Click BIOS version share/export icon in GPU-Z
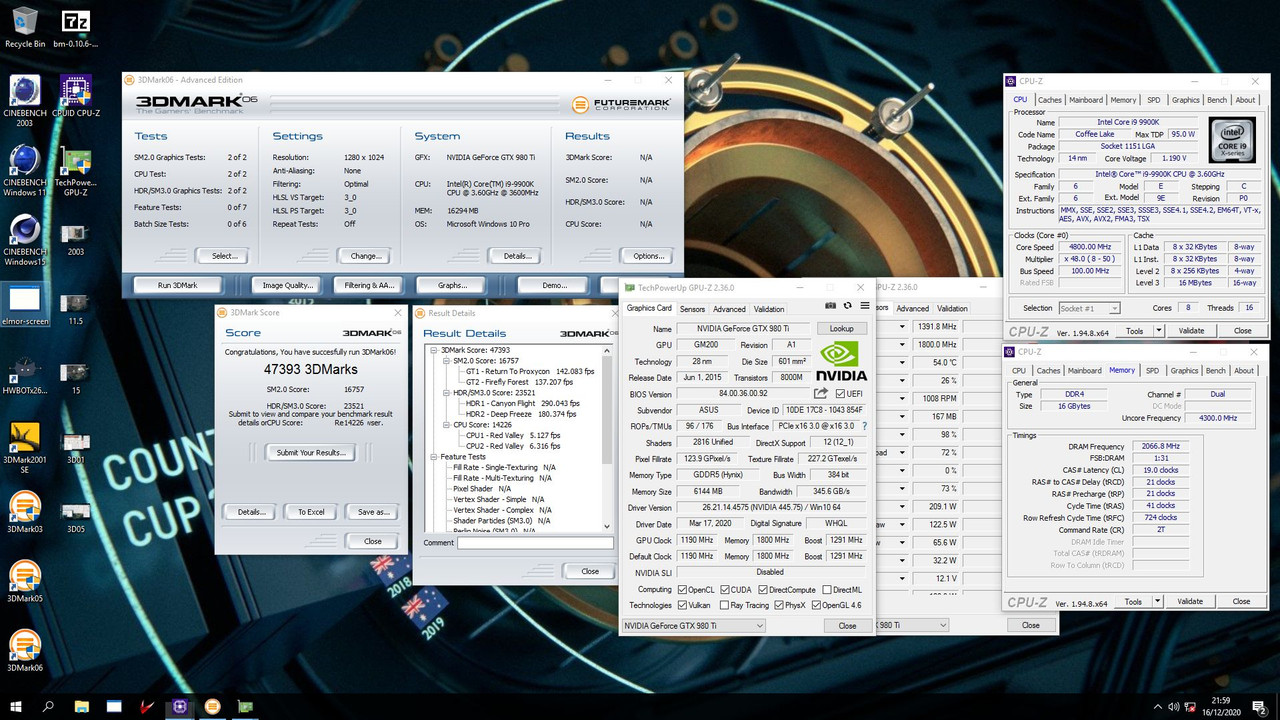The height and width of the screenshot is (720, 1280). pos(821,394)
